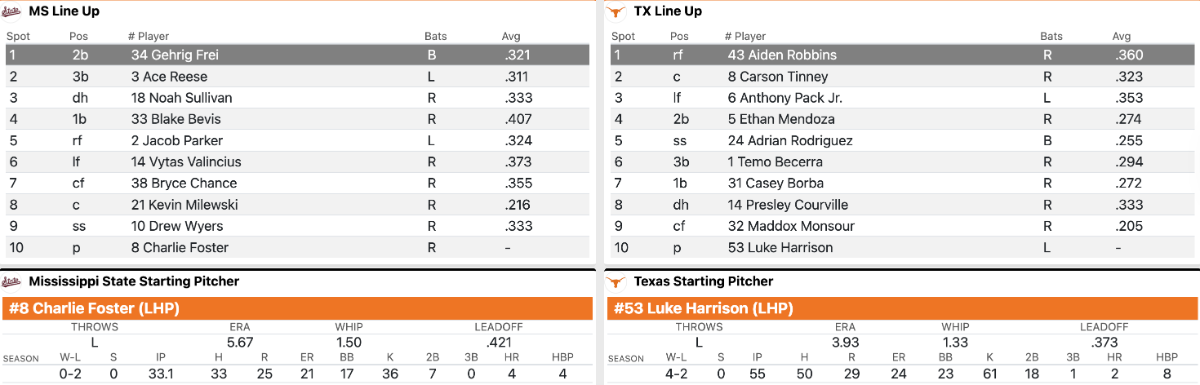Viewport: 1200px width, 385px height.
Task: Click TX Line Up section title
Action: coord(668,11)
